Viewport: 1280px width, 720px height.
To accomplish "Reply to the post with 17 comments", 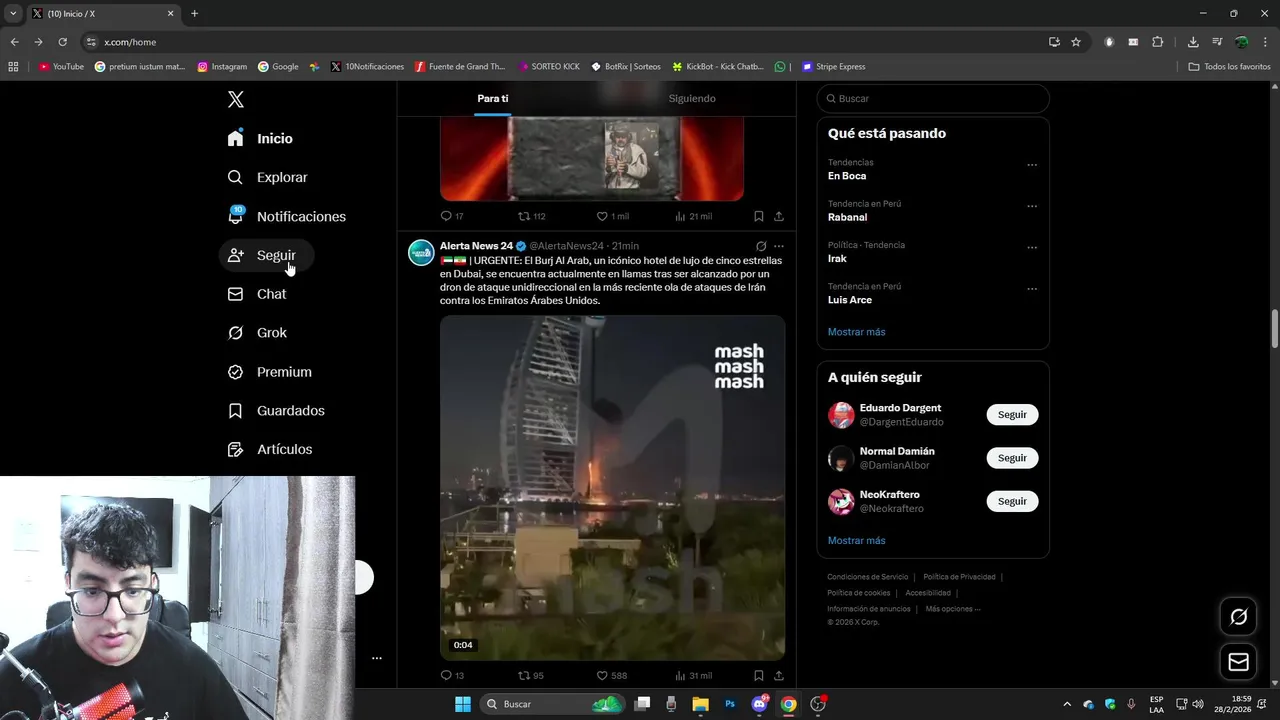I will click(x=452, y=216).
